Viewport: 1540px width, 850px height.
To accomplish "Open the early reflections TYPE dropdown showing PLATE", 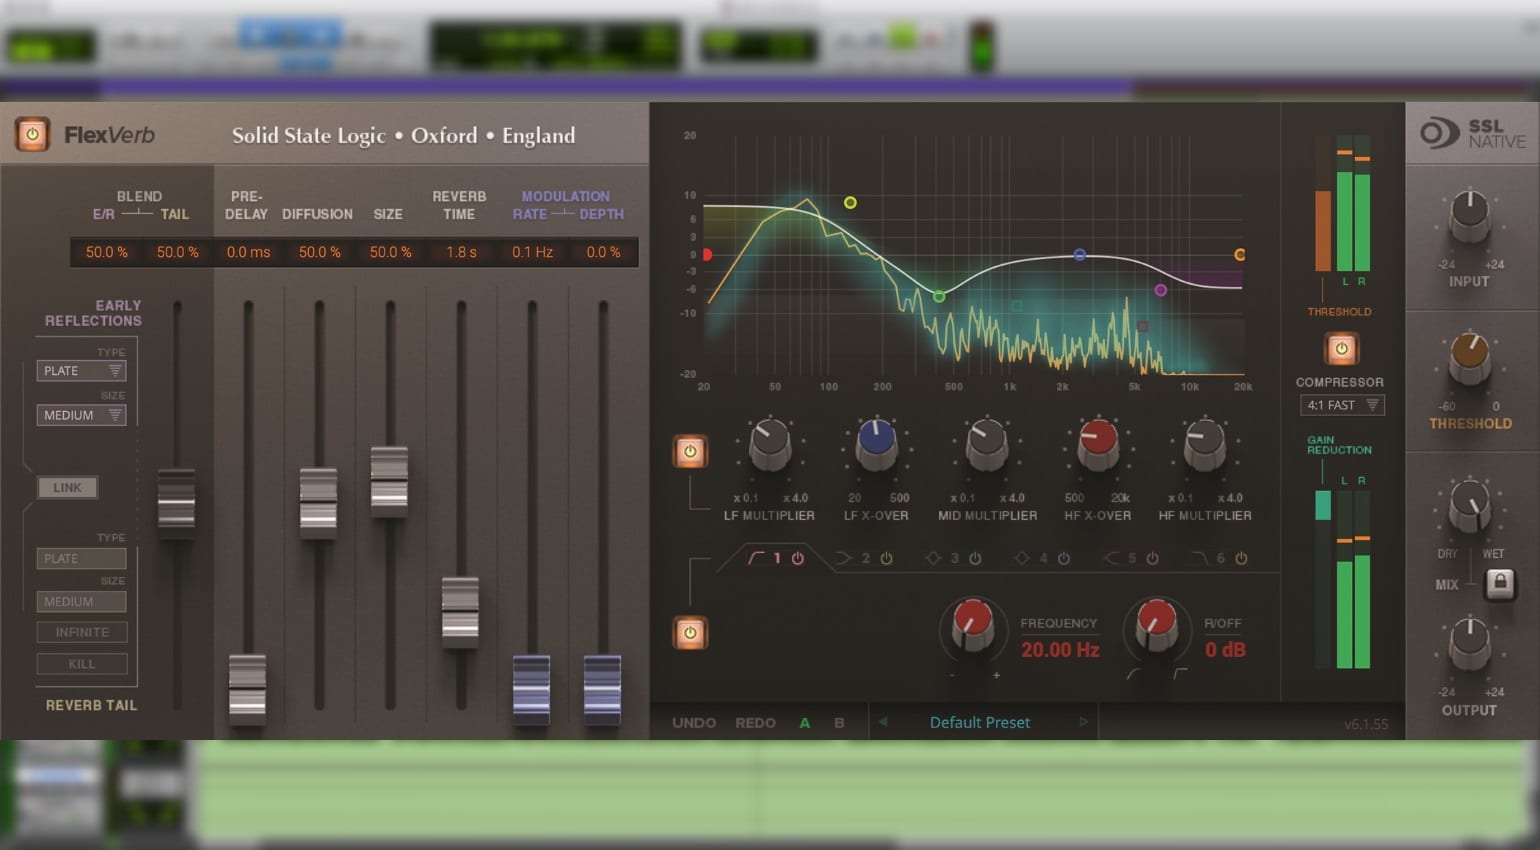I will [x=81, y=370].
